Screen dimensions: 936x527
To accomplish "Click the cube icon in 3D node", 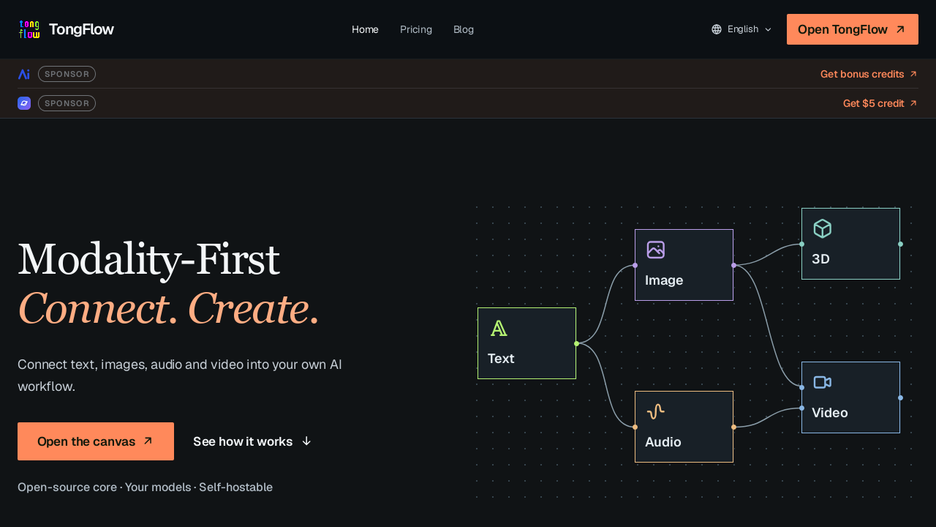I will tap(822, 229).
